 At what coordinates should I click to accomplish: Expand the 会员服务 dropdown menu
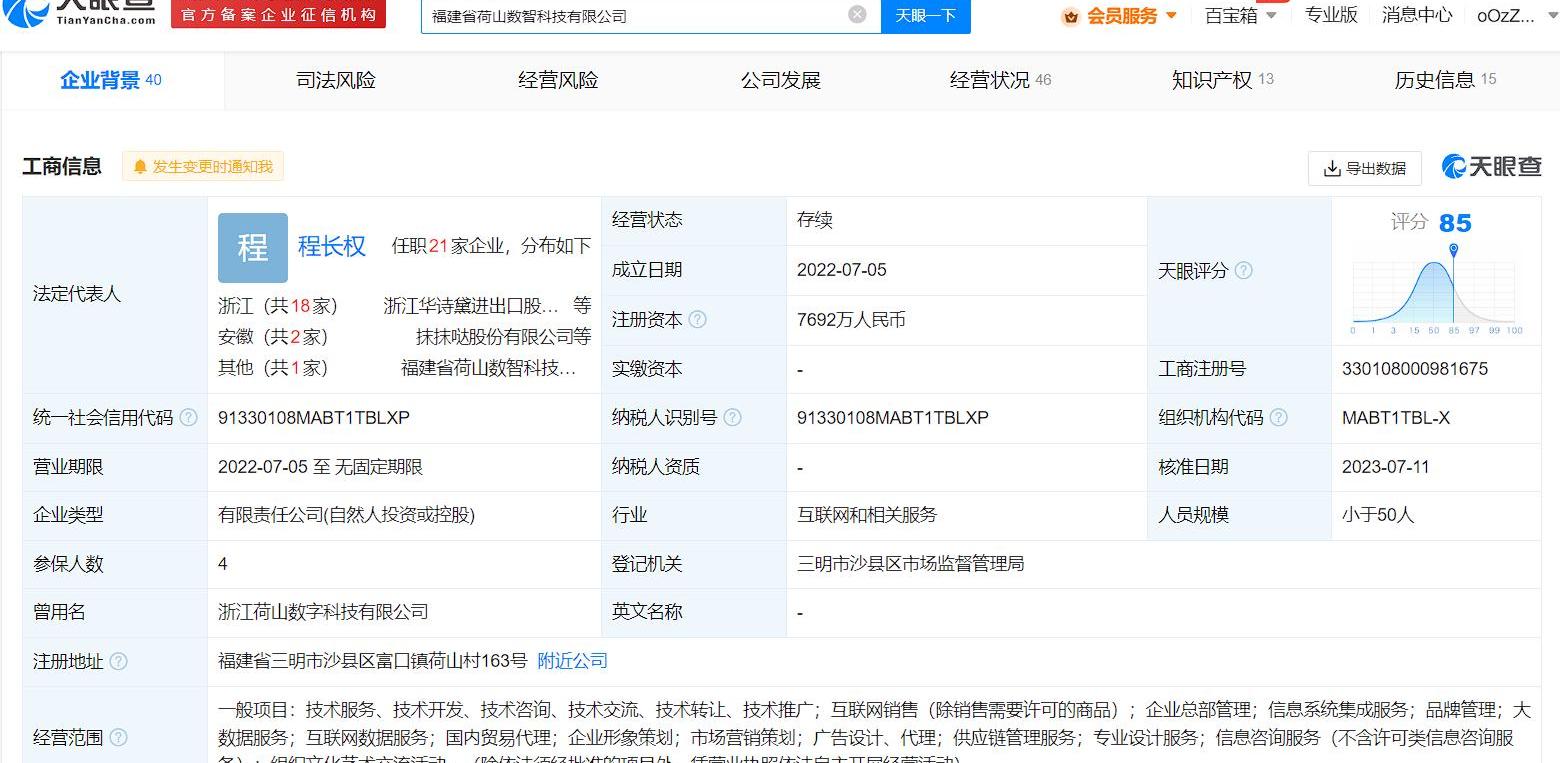tap(1120, 16)
